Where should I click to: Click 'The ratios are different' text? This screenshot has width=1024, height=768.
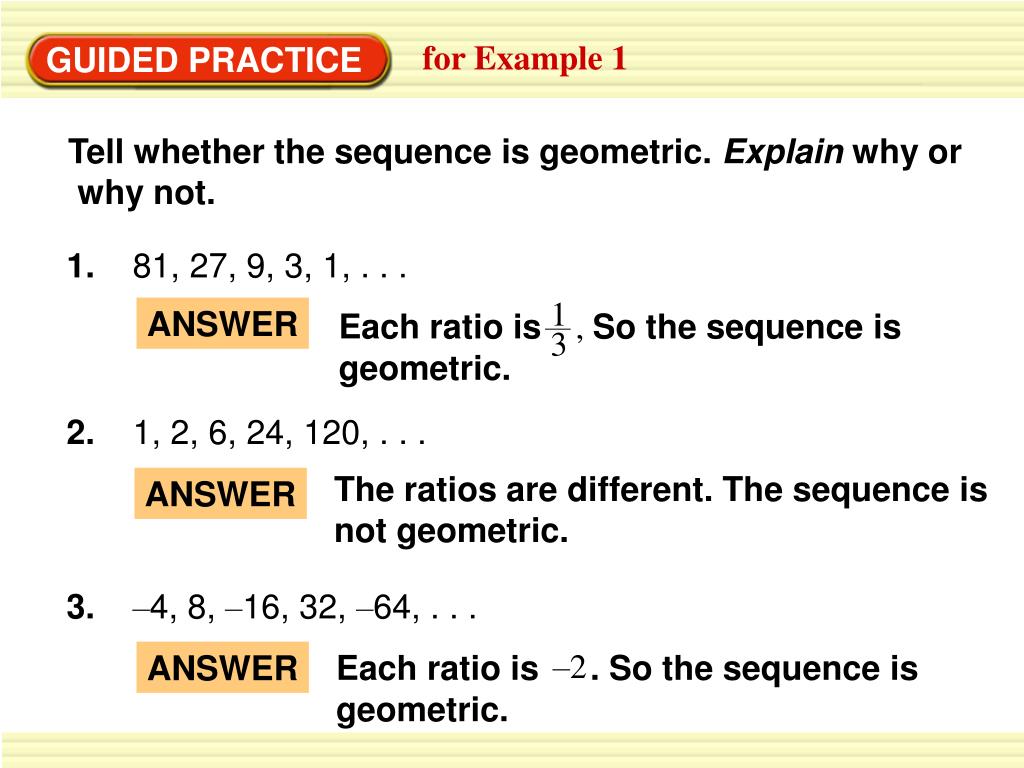tap(522, 489)
